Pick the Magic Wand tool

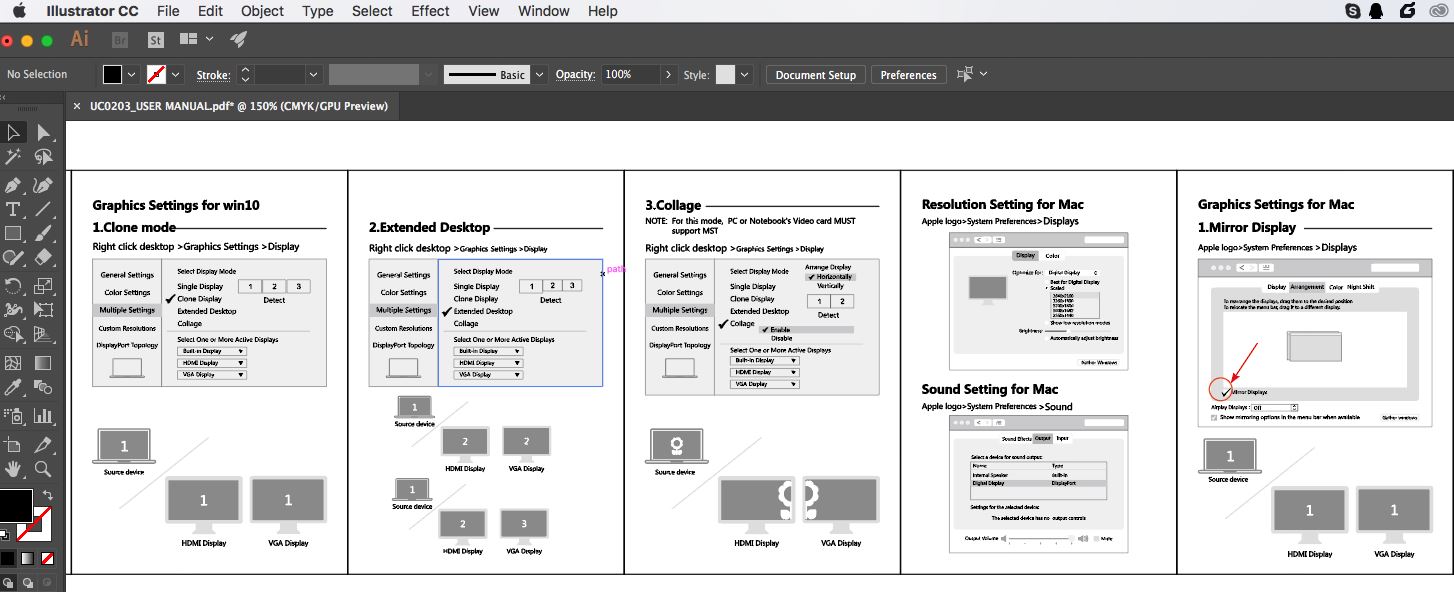pyautogui.click(x=14, y=157)
